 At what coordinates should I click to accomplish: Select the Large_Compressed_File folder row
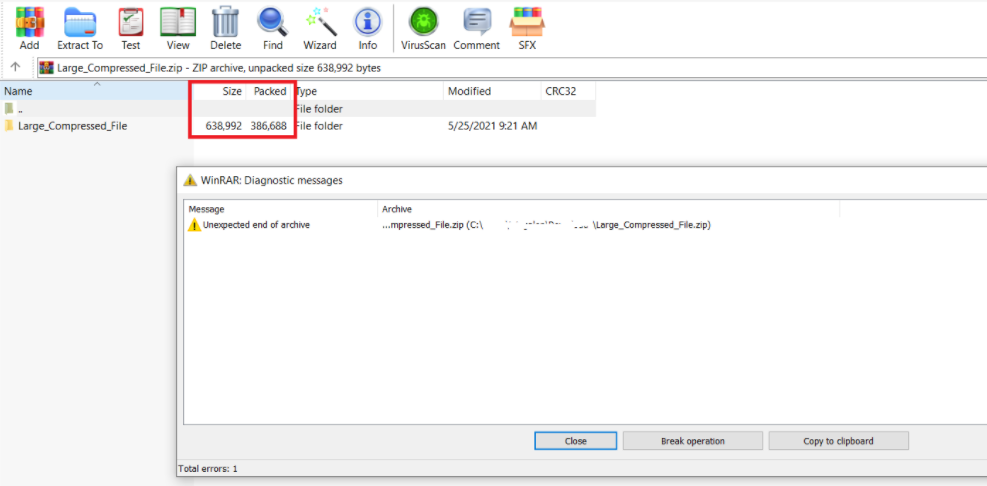pyautogui.click(x=298, y=126)
